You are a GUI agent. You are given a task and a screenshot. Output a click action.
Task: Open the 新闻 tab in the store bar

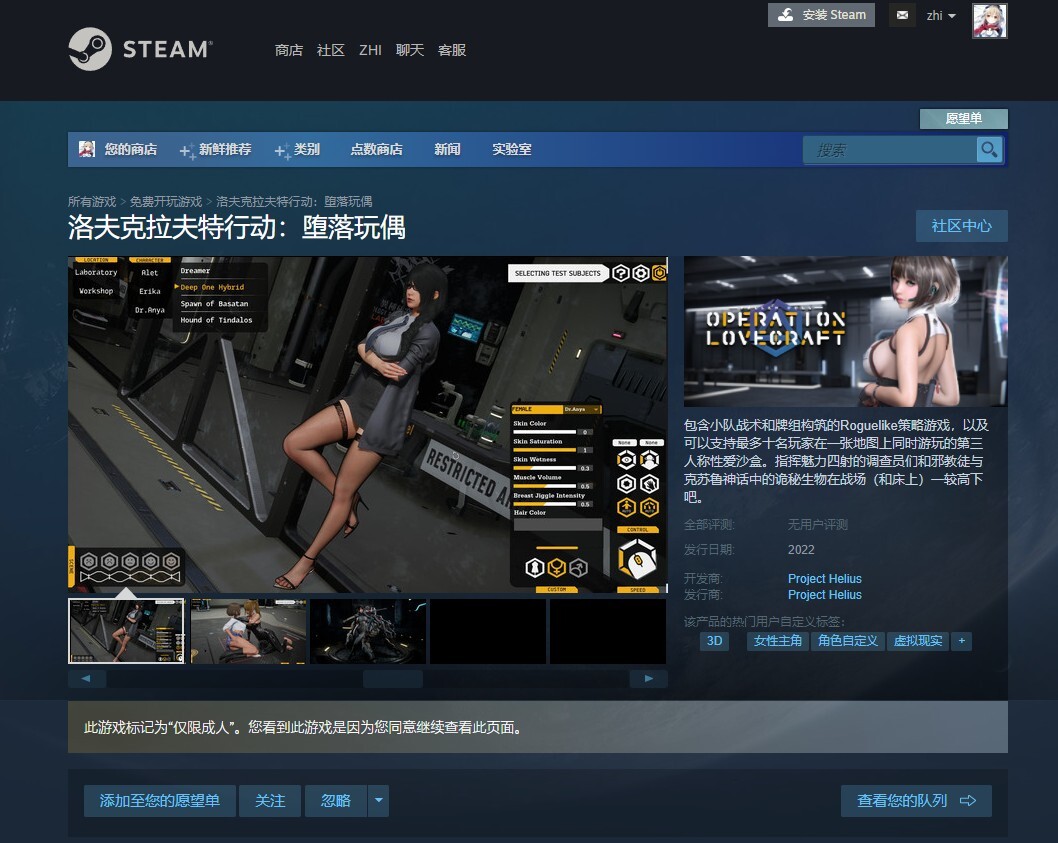447,149
